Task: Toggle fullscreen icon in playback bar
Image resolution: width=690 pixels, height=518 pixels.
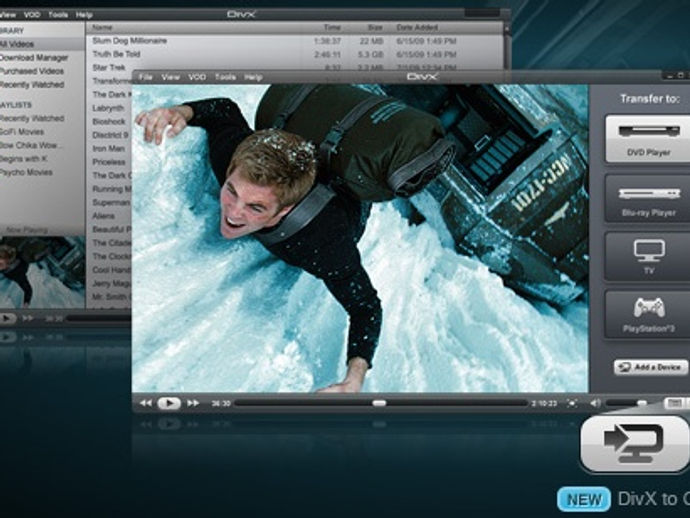Action: pyautogui.click(x=572, y=403)
